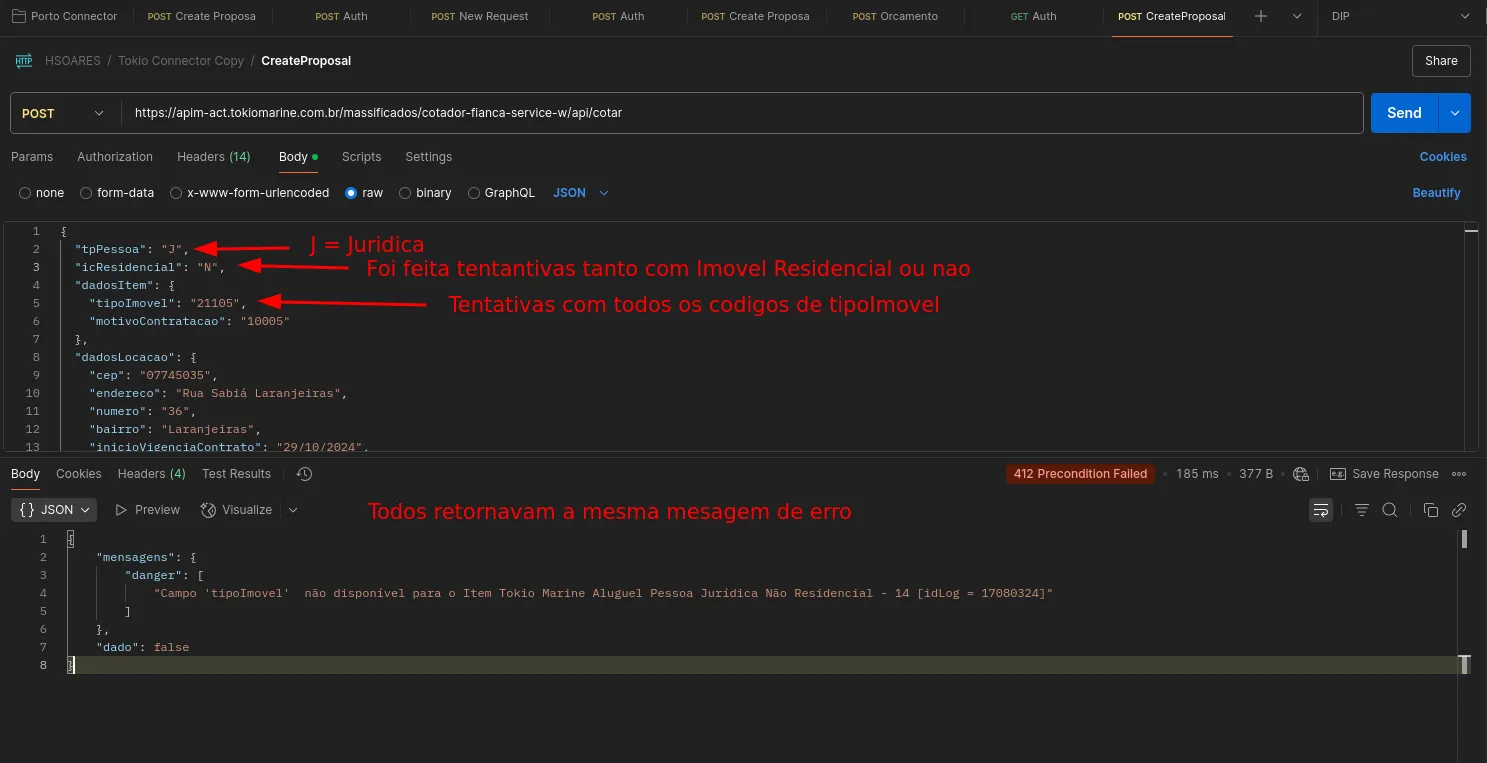The width and height of the screenshot is (1487, 763).
Task: Choose the GraphQL body radio button
Action: pos(474,193)
